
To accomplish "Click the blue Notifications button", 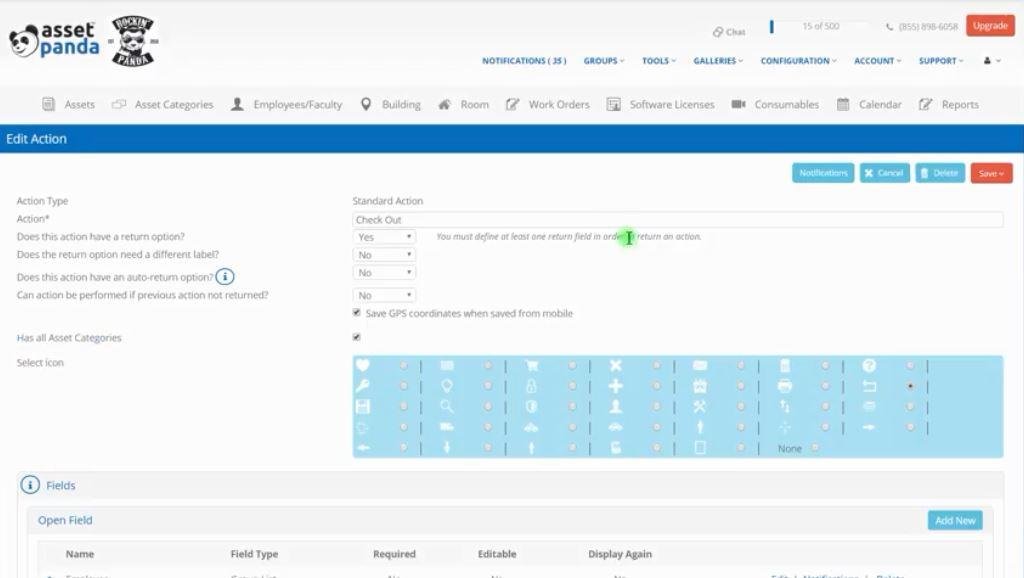I will tap(823, 173).
